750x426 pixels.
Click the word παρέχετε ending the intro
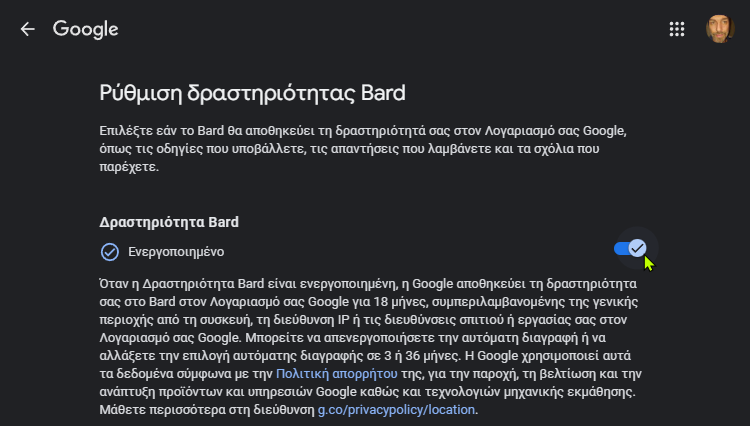129,167
